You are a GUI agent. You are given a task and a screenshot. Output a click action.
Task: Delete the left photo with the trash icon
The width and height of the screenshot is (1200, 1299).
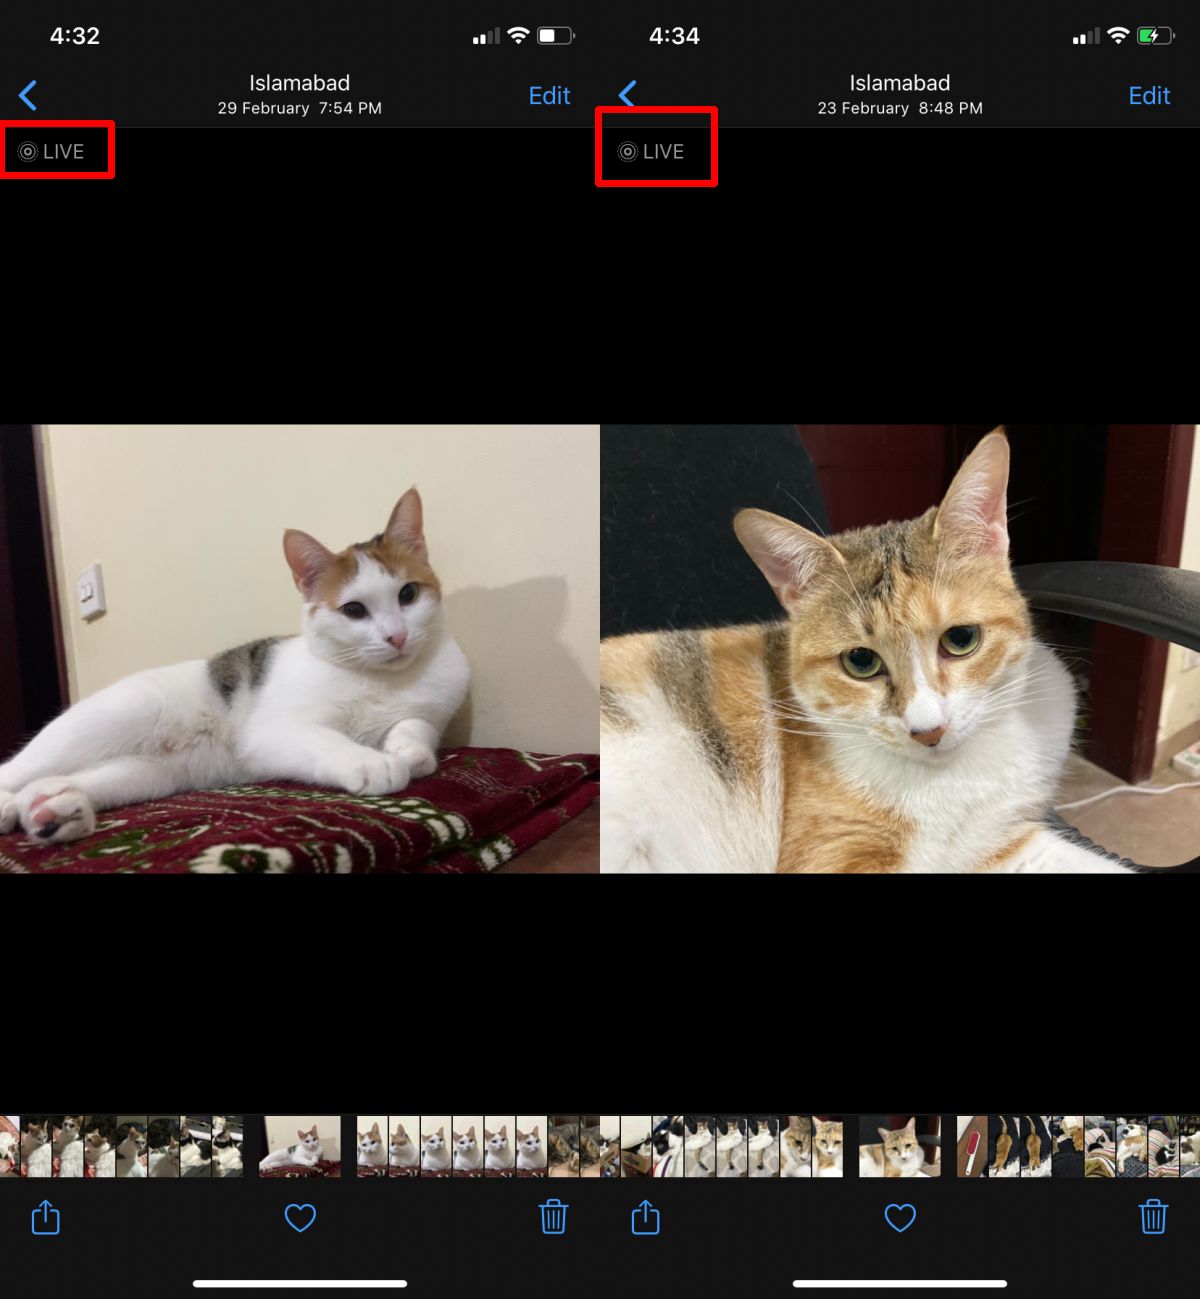553,1217
